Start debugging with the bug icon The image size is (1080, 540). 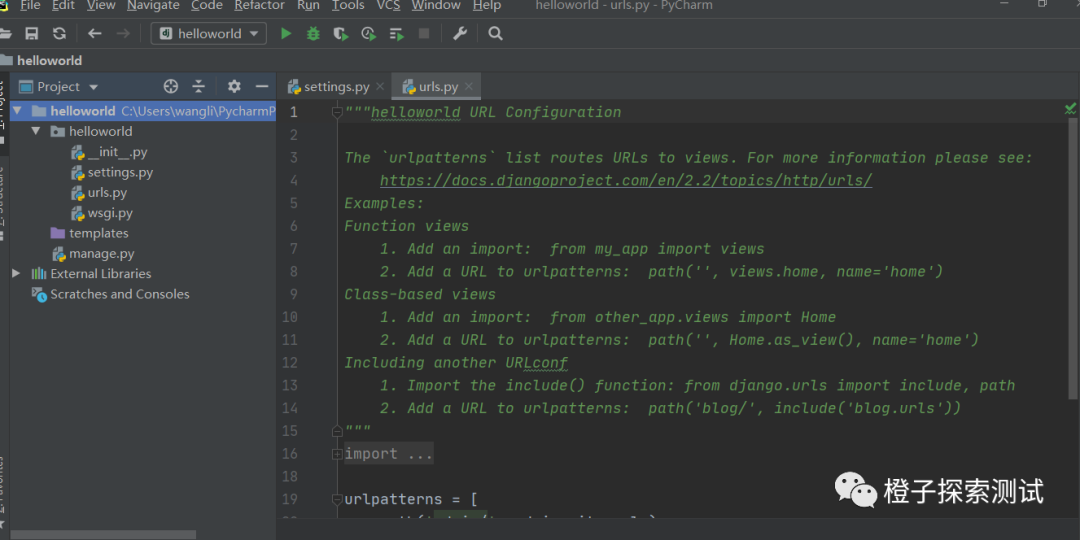click(313, 33)
